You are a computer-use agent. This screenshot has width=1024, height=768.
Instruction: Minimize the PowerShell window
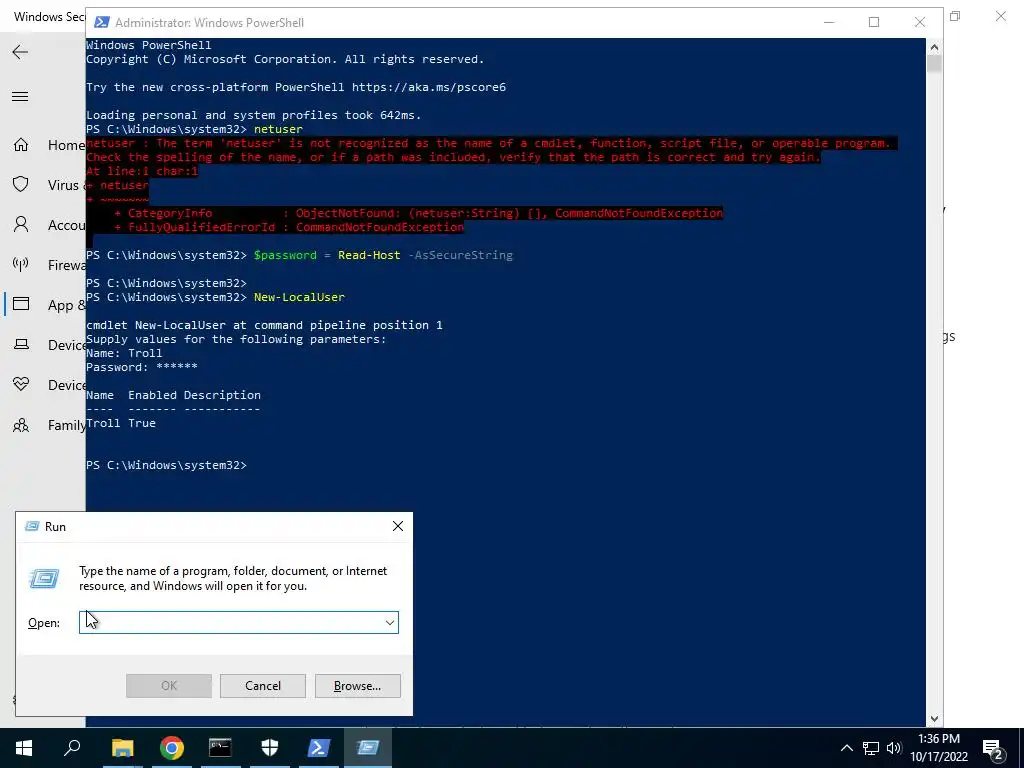pyautogui.click(x=829, y=22)
